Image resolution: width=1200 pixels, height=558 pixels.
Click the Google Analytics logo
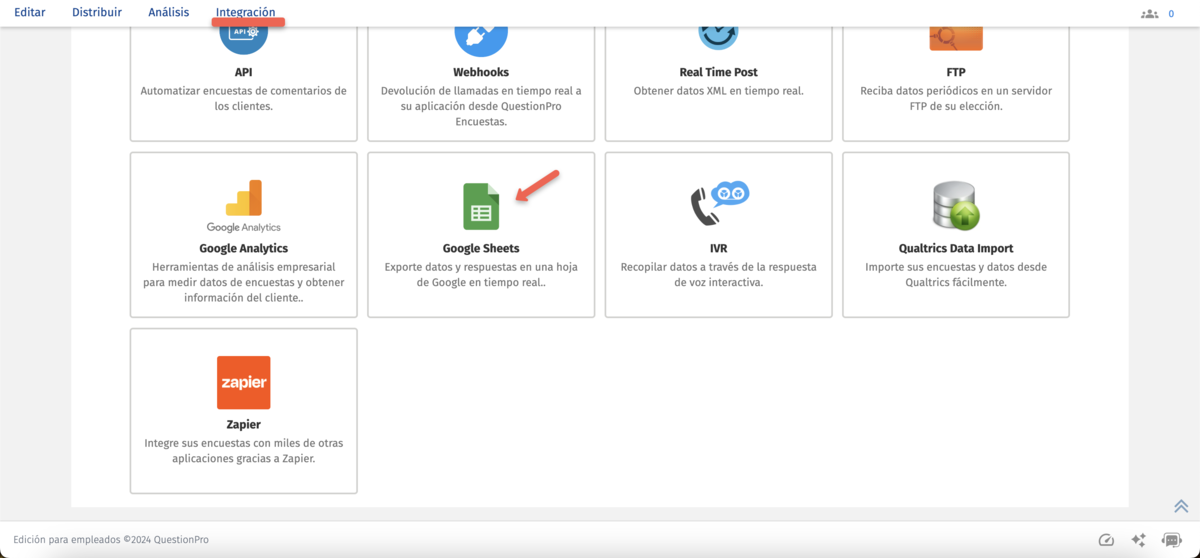[x=244, y=205]
